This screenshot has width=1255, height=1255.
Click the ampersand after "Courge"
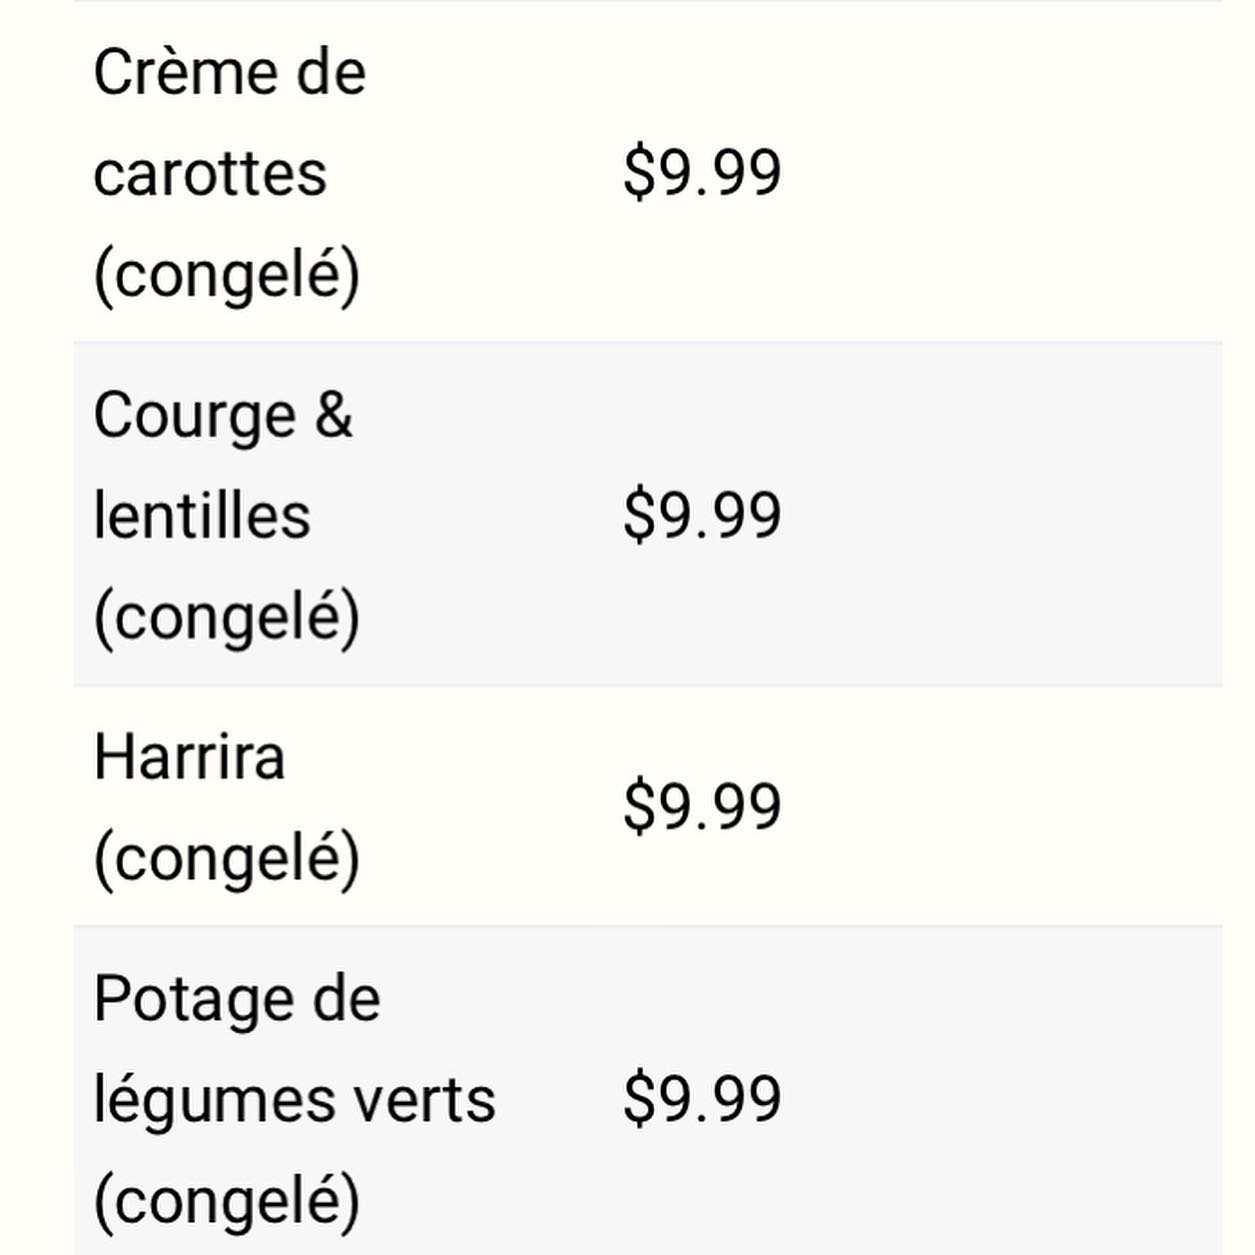(x=334, y=415)
